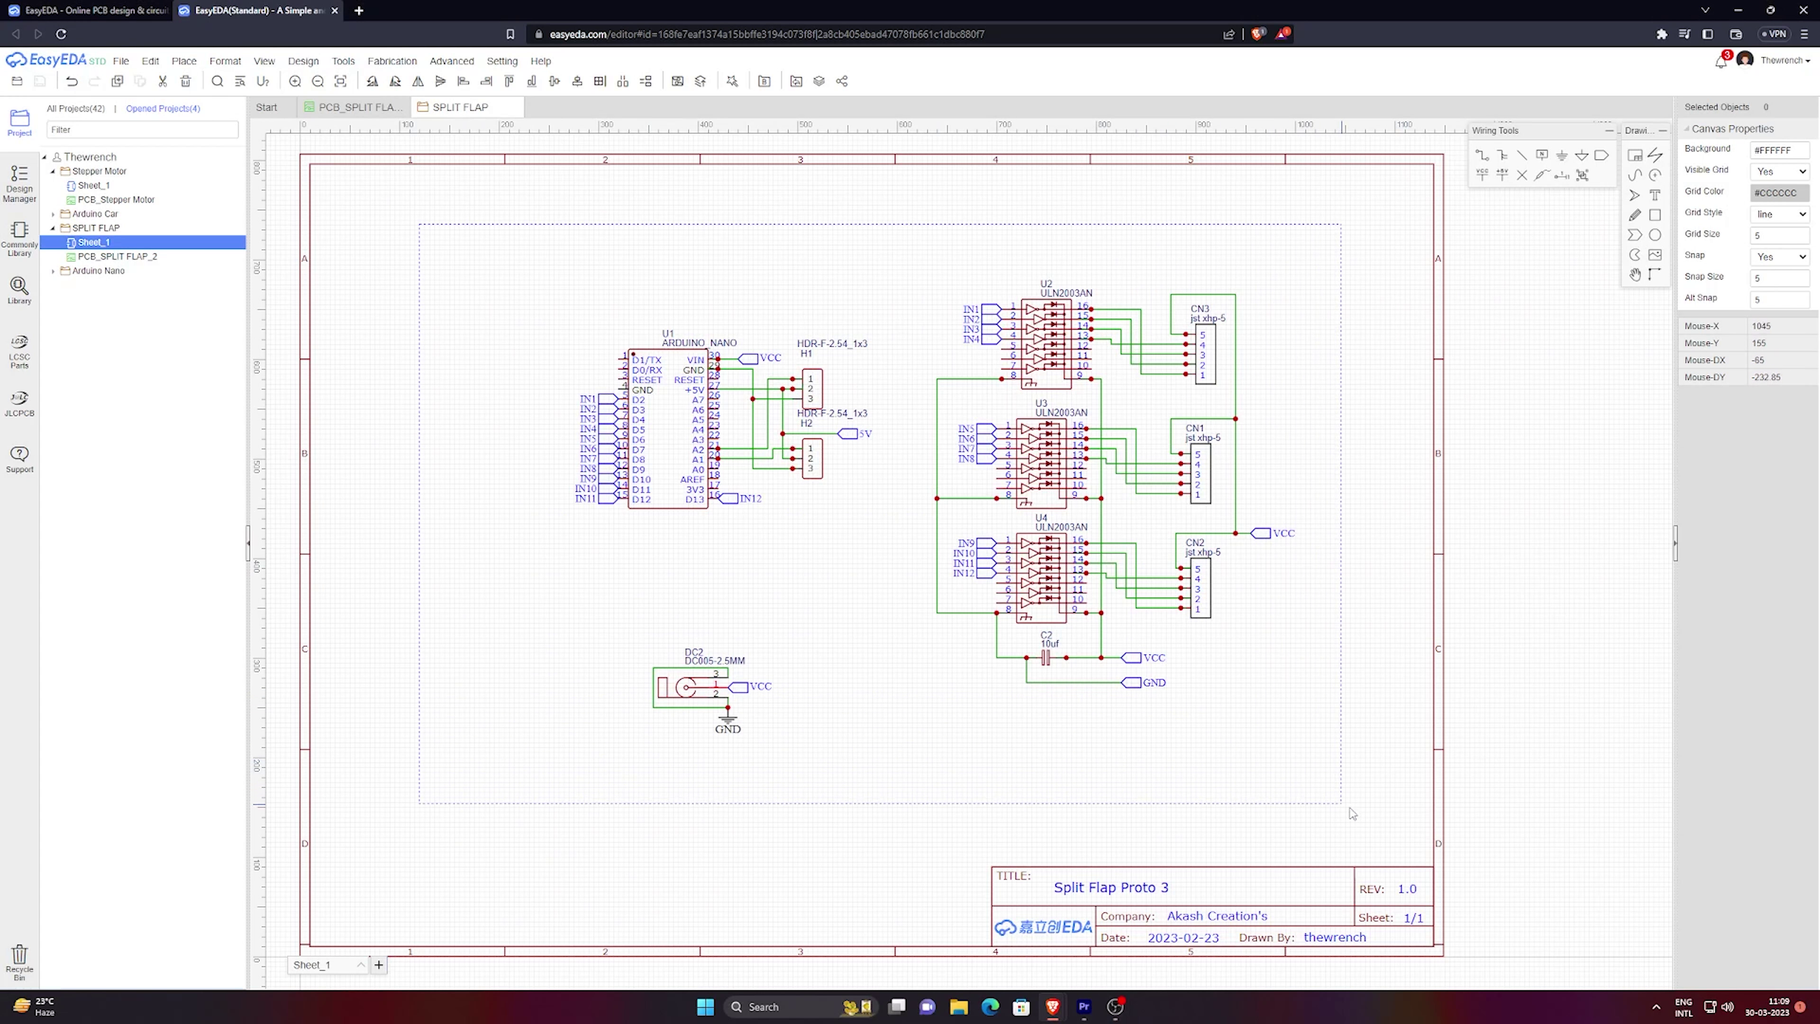Collapse the SPLIT FLAP project tree
Screen dimensions: 1820x1024
tap(54, 228)
